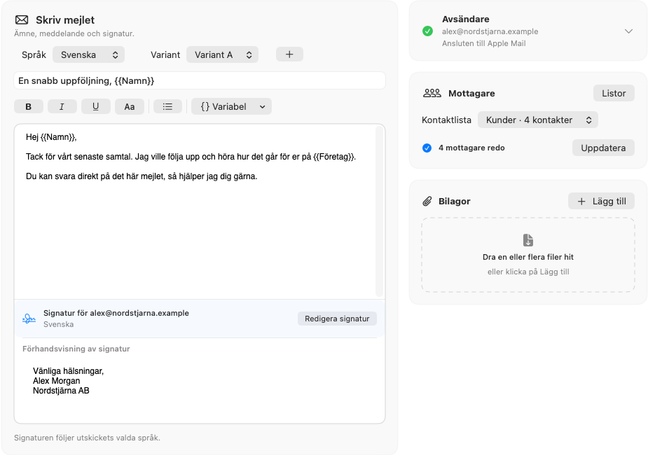Open Listor in Mottagare panel
Image resolution: width=648 pixels, height=455 pixels.
614,93
